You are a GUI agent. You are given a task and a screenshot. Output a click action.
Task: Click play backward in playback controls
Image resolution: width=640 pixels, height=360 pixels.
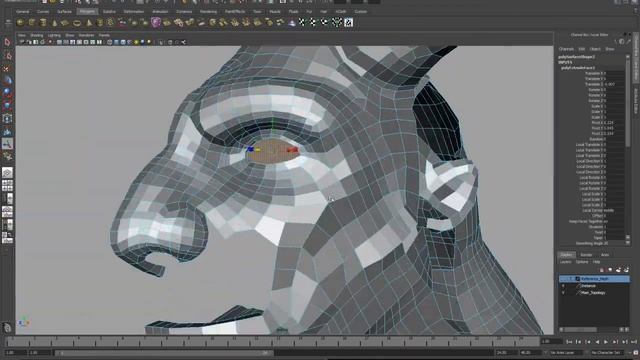597,342
